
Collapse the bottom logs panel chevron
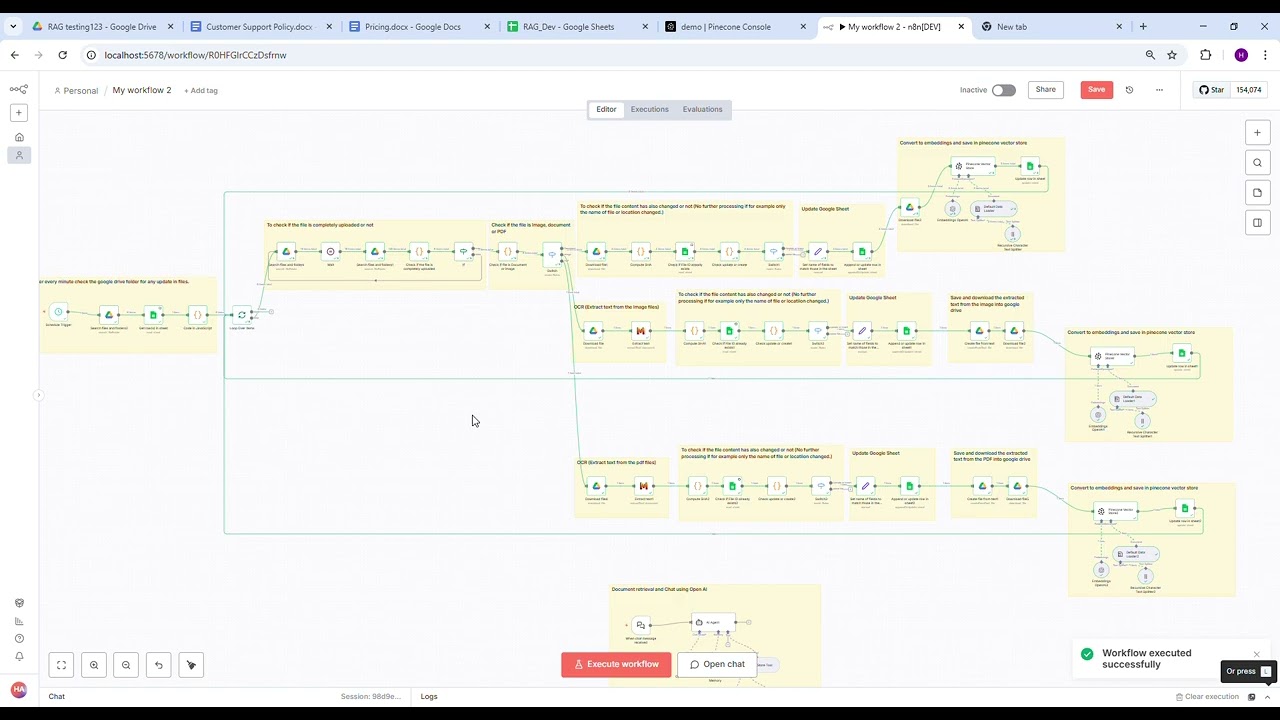coord(1267,696)
